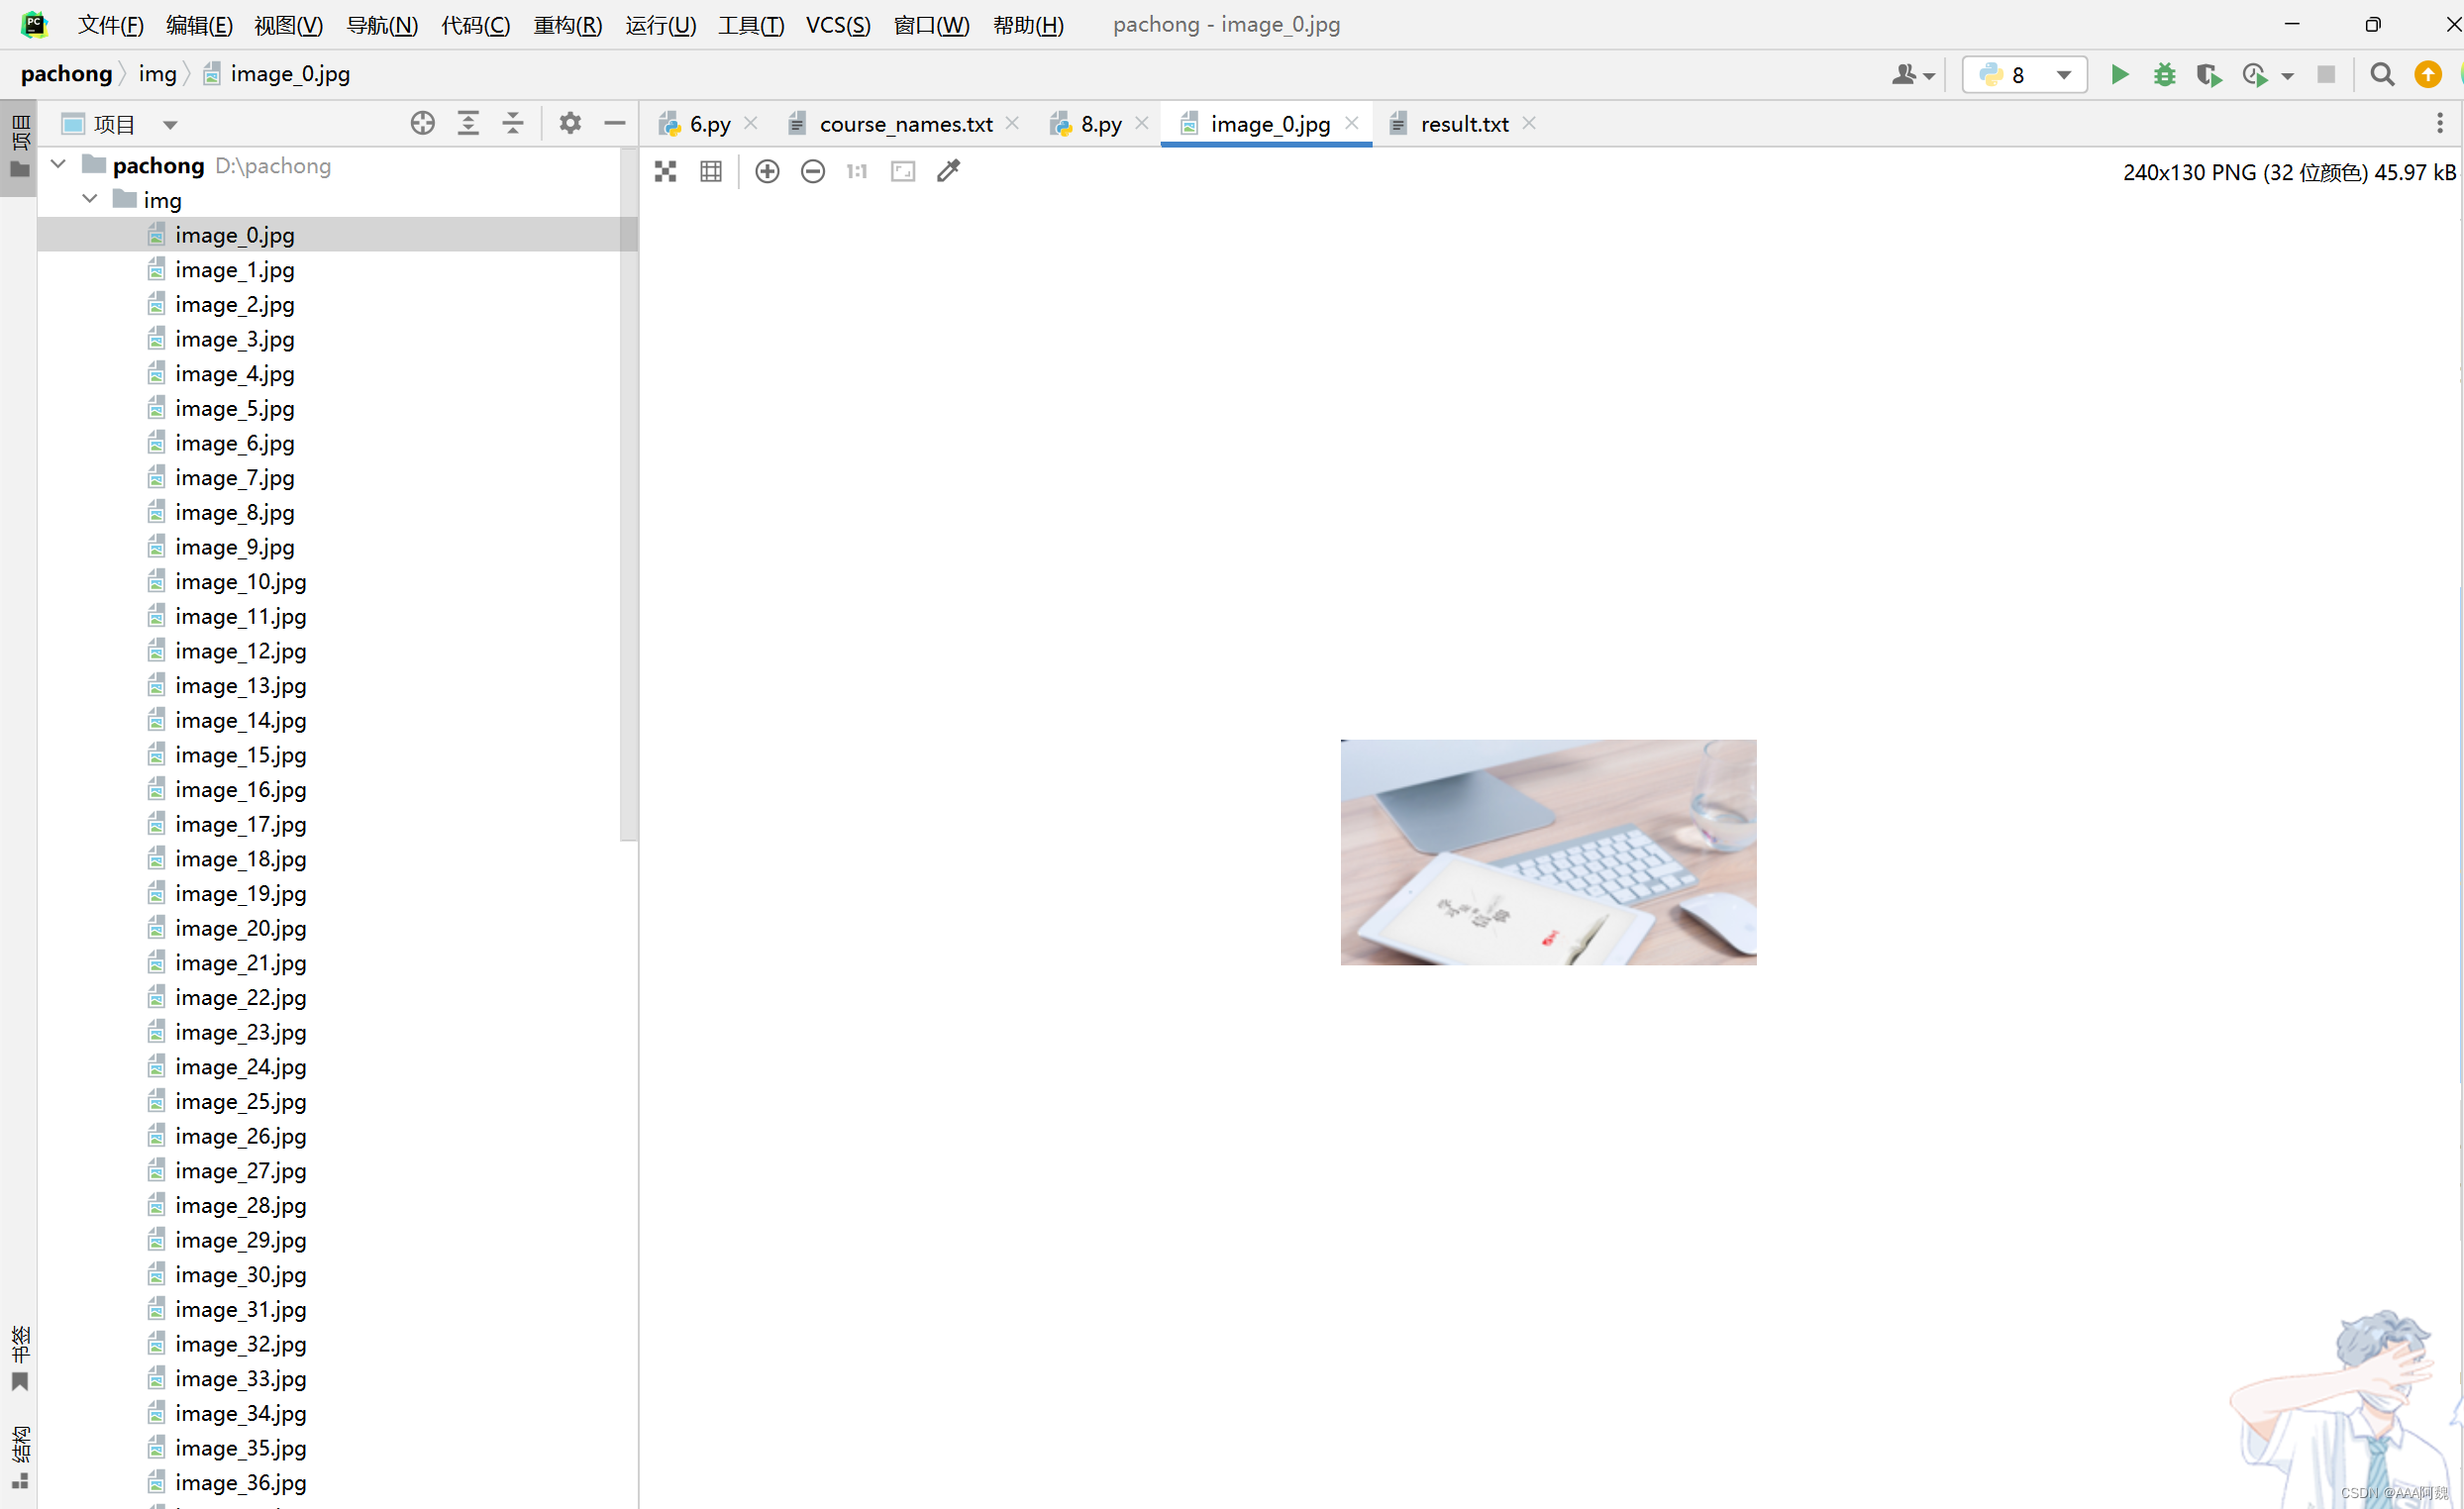
Task: Switch to the result.txt tab
Action: point(1463,124)
